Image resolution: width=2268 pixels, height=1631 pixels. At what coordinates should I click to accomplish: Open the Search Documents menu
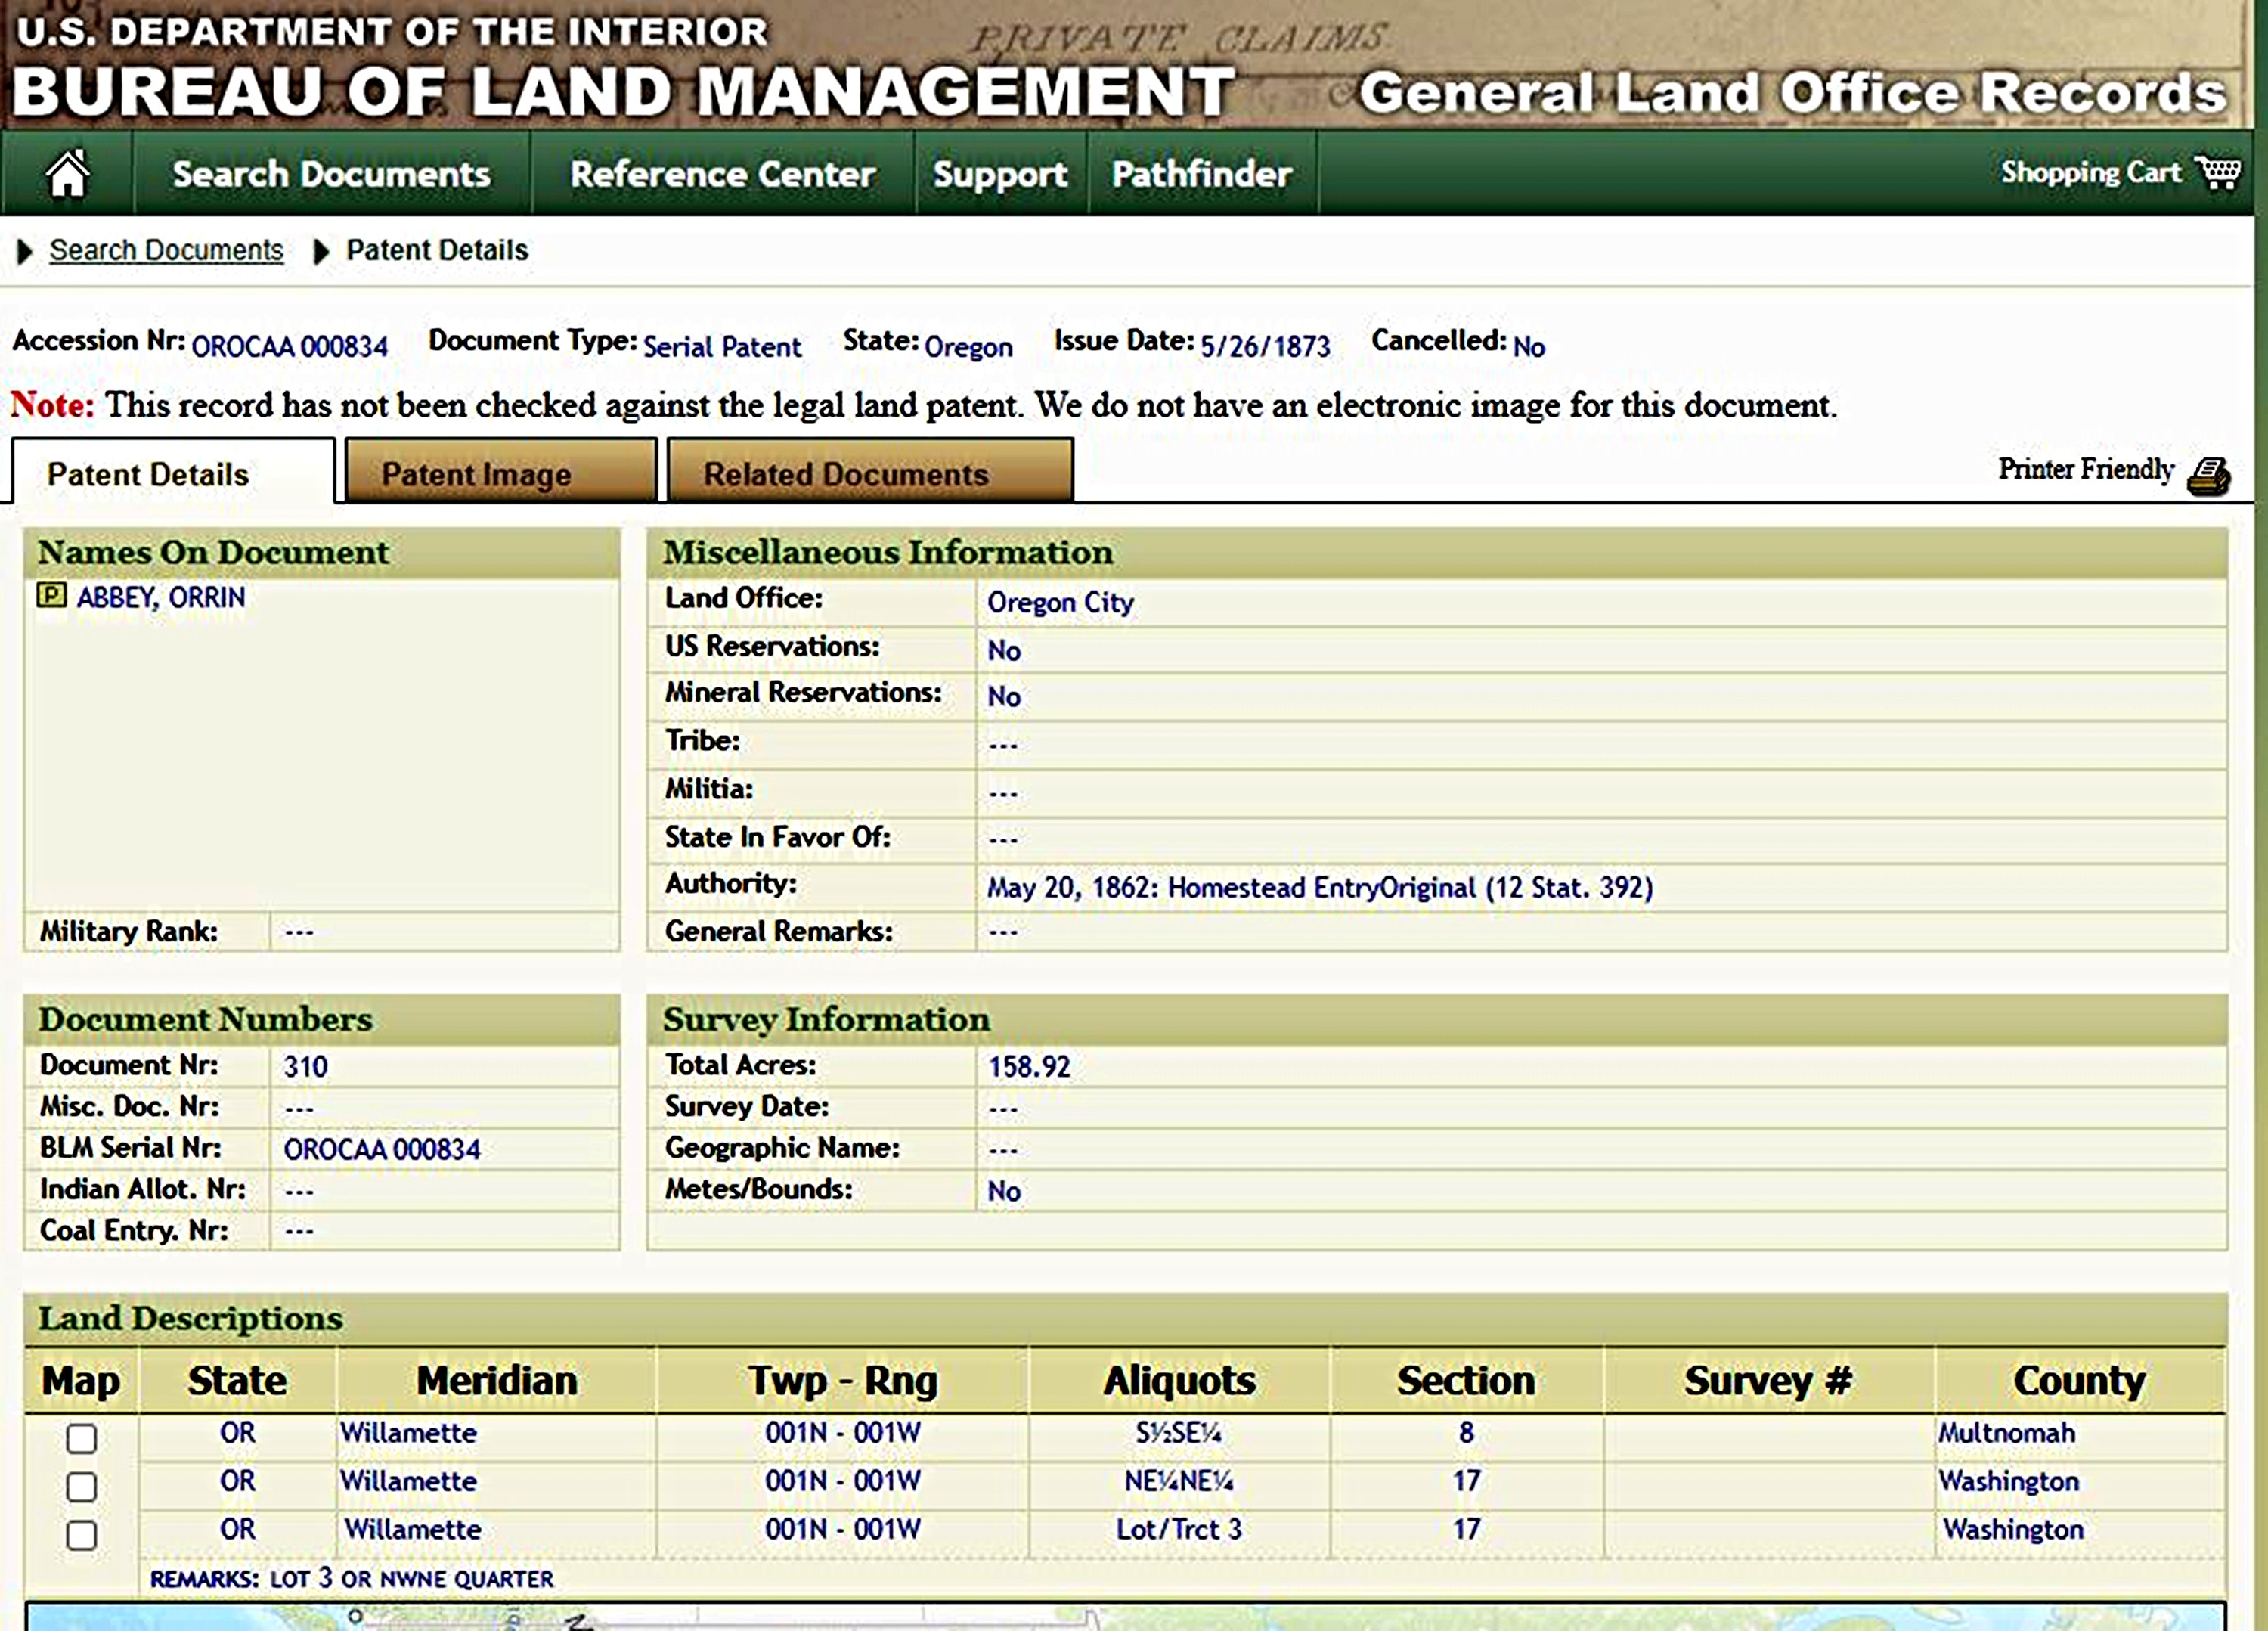[331, 174]
